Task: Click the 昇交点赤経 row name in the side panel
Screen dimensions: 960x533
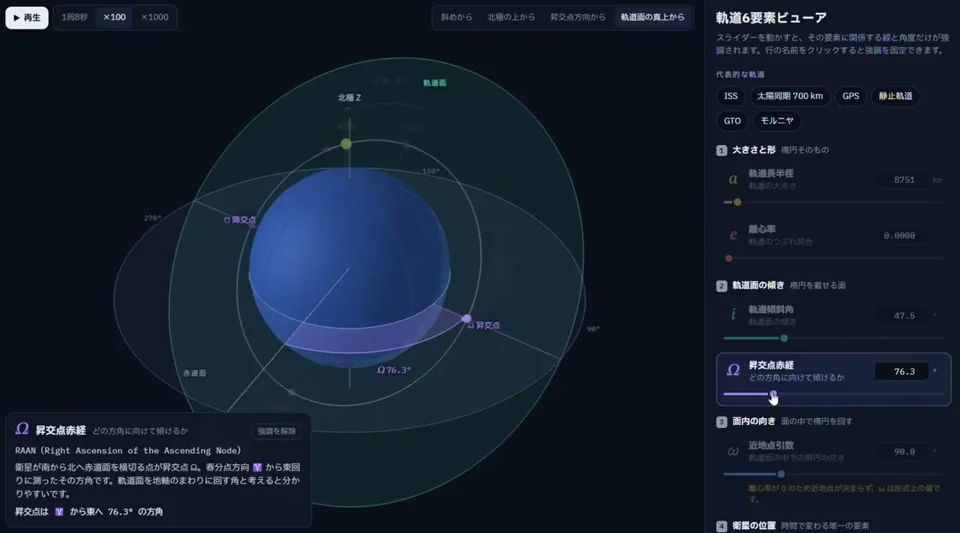Action: click(x=771, y=365)
